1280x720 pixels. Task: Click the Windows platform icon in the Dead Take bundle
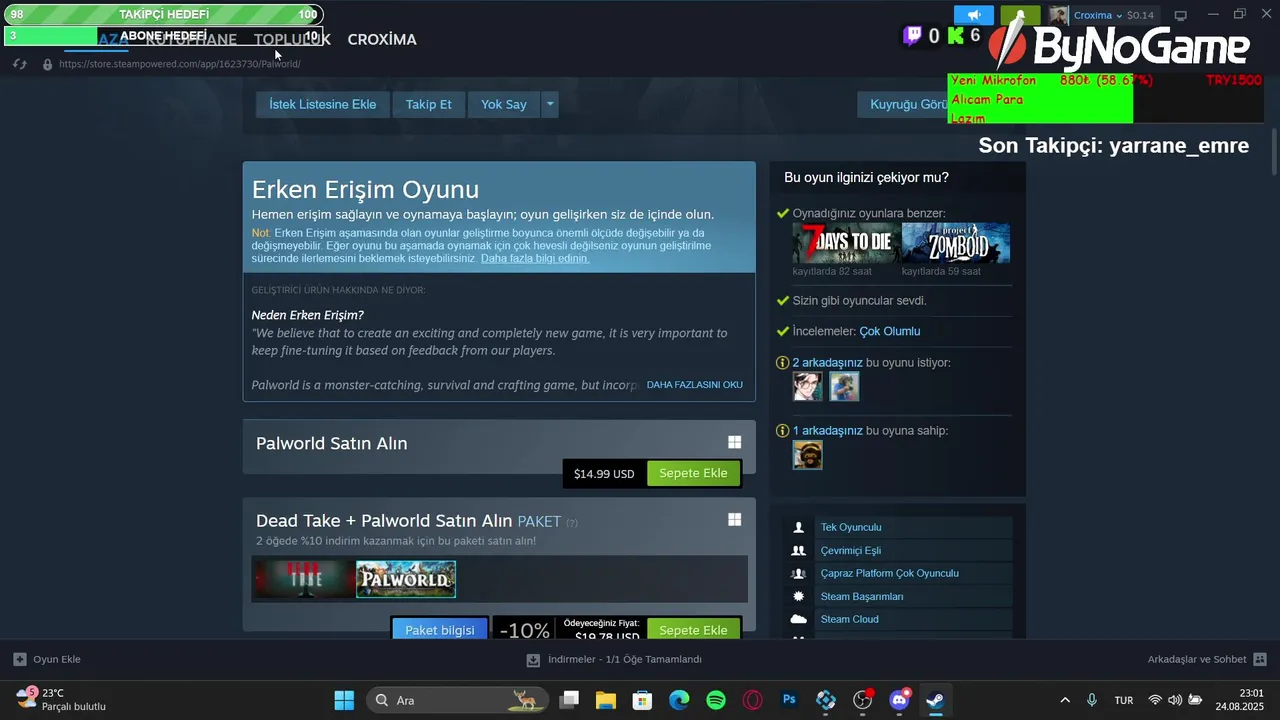734,519
